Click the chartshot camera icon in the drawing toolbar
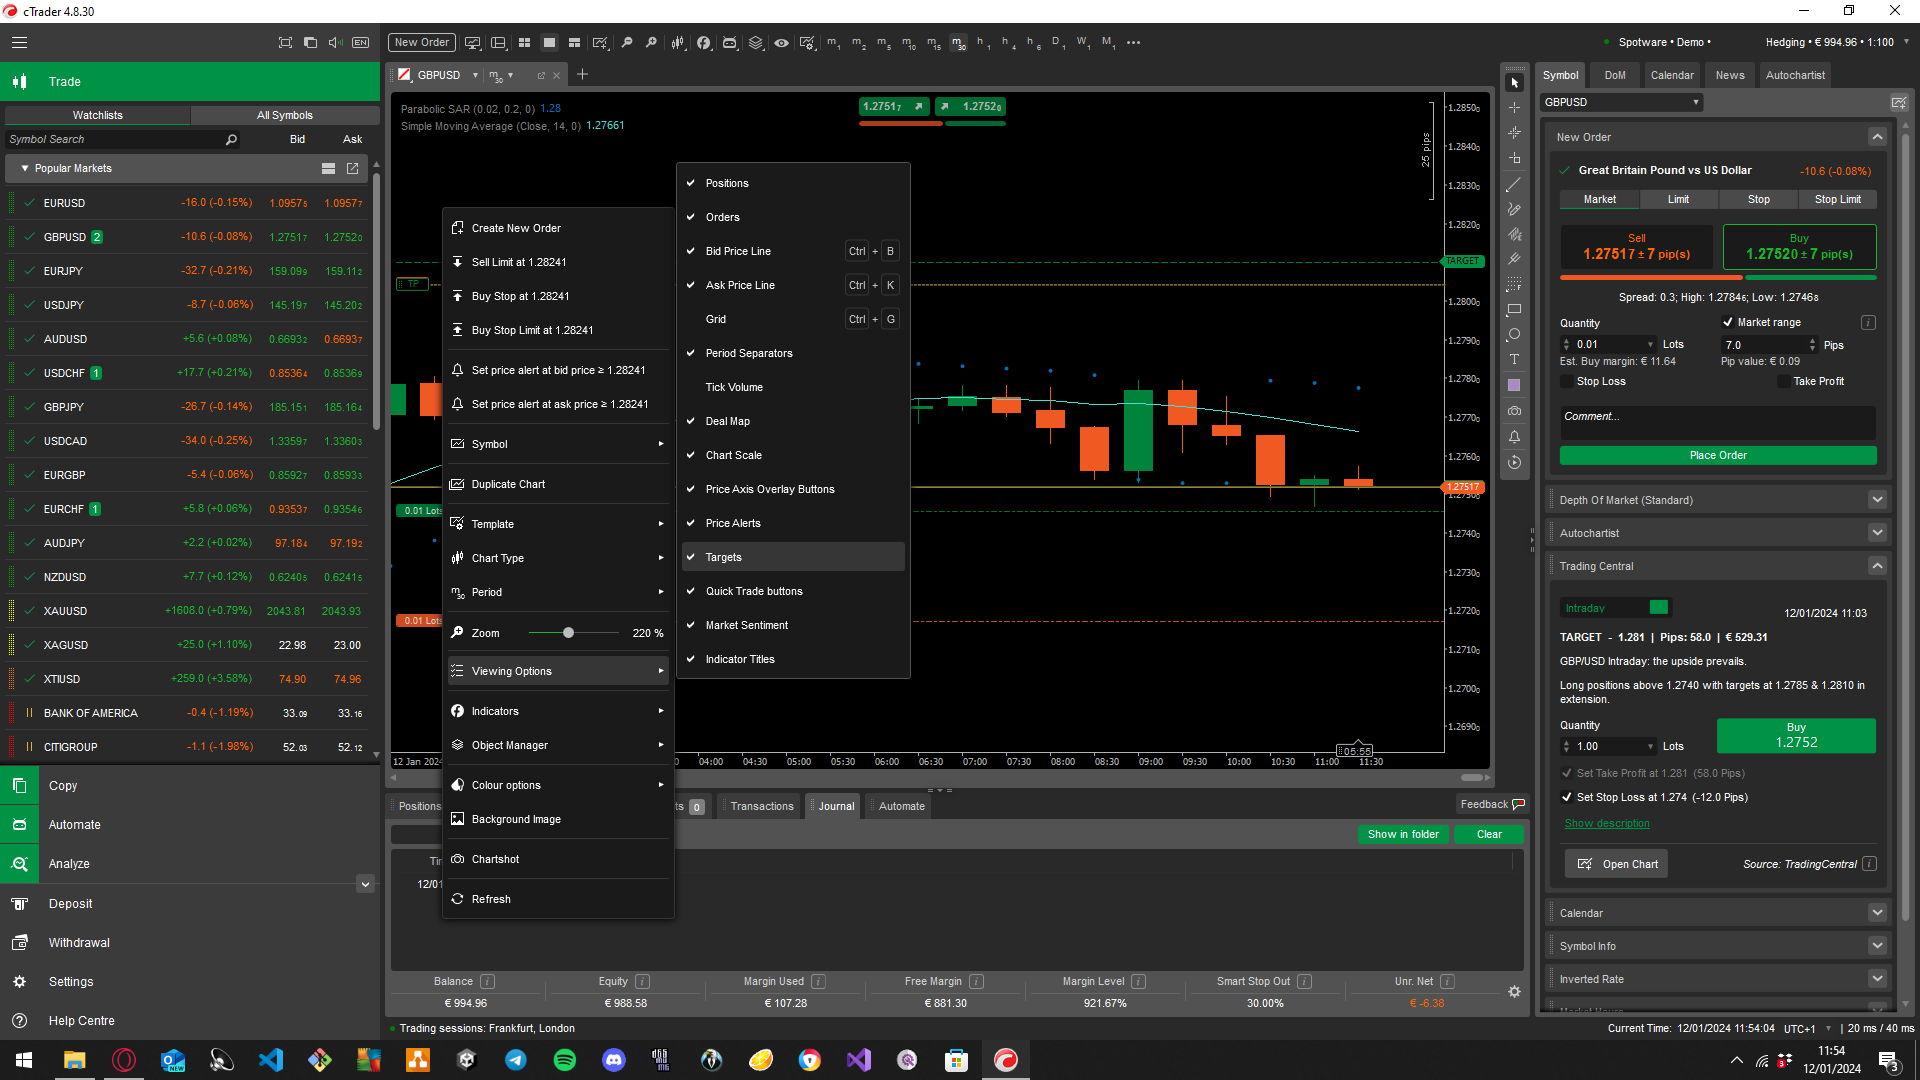 coord(1514,411)
